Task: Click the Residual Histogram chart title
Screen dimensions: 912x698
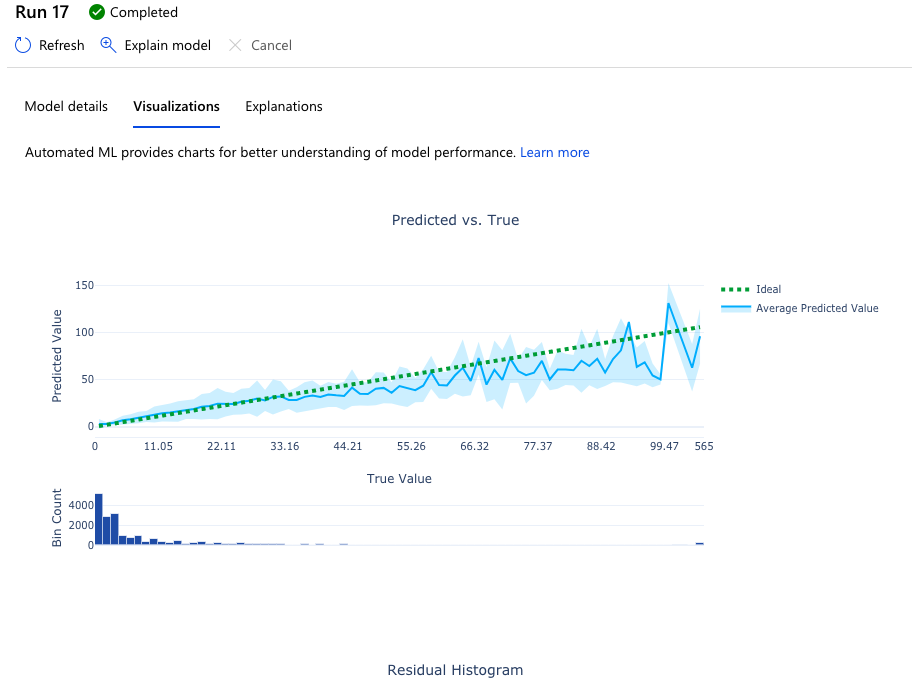Action: click(x=455, y=670)
